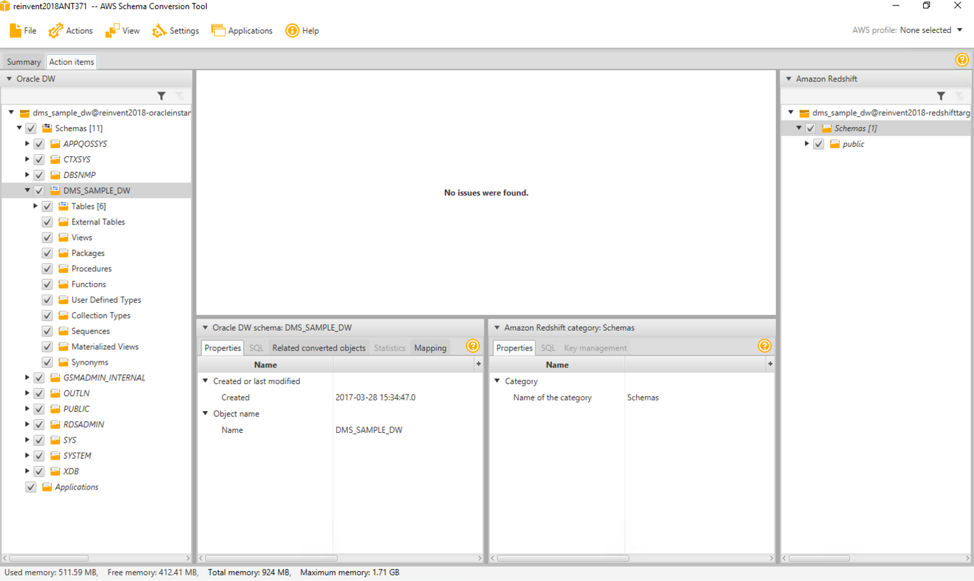Click the Sequences folder icon

tap(63, 331)
